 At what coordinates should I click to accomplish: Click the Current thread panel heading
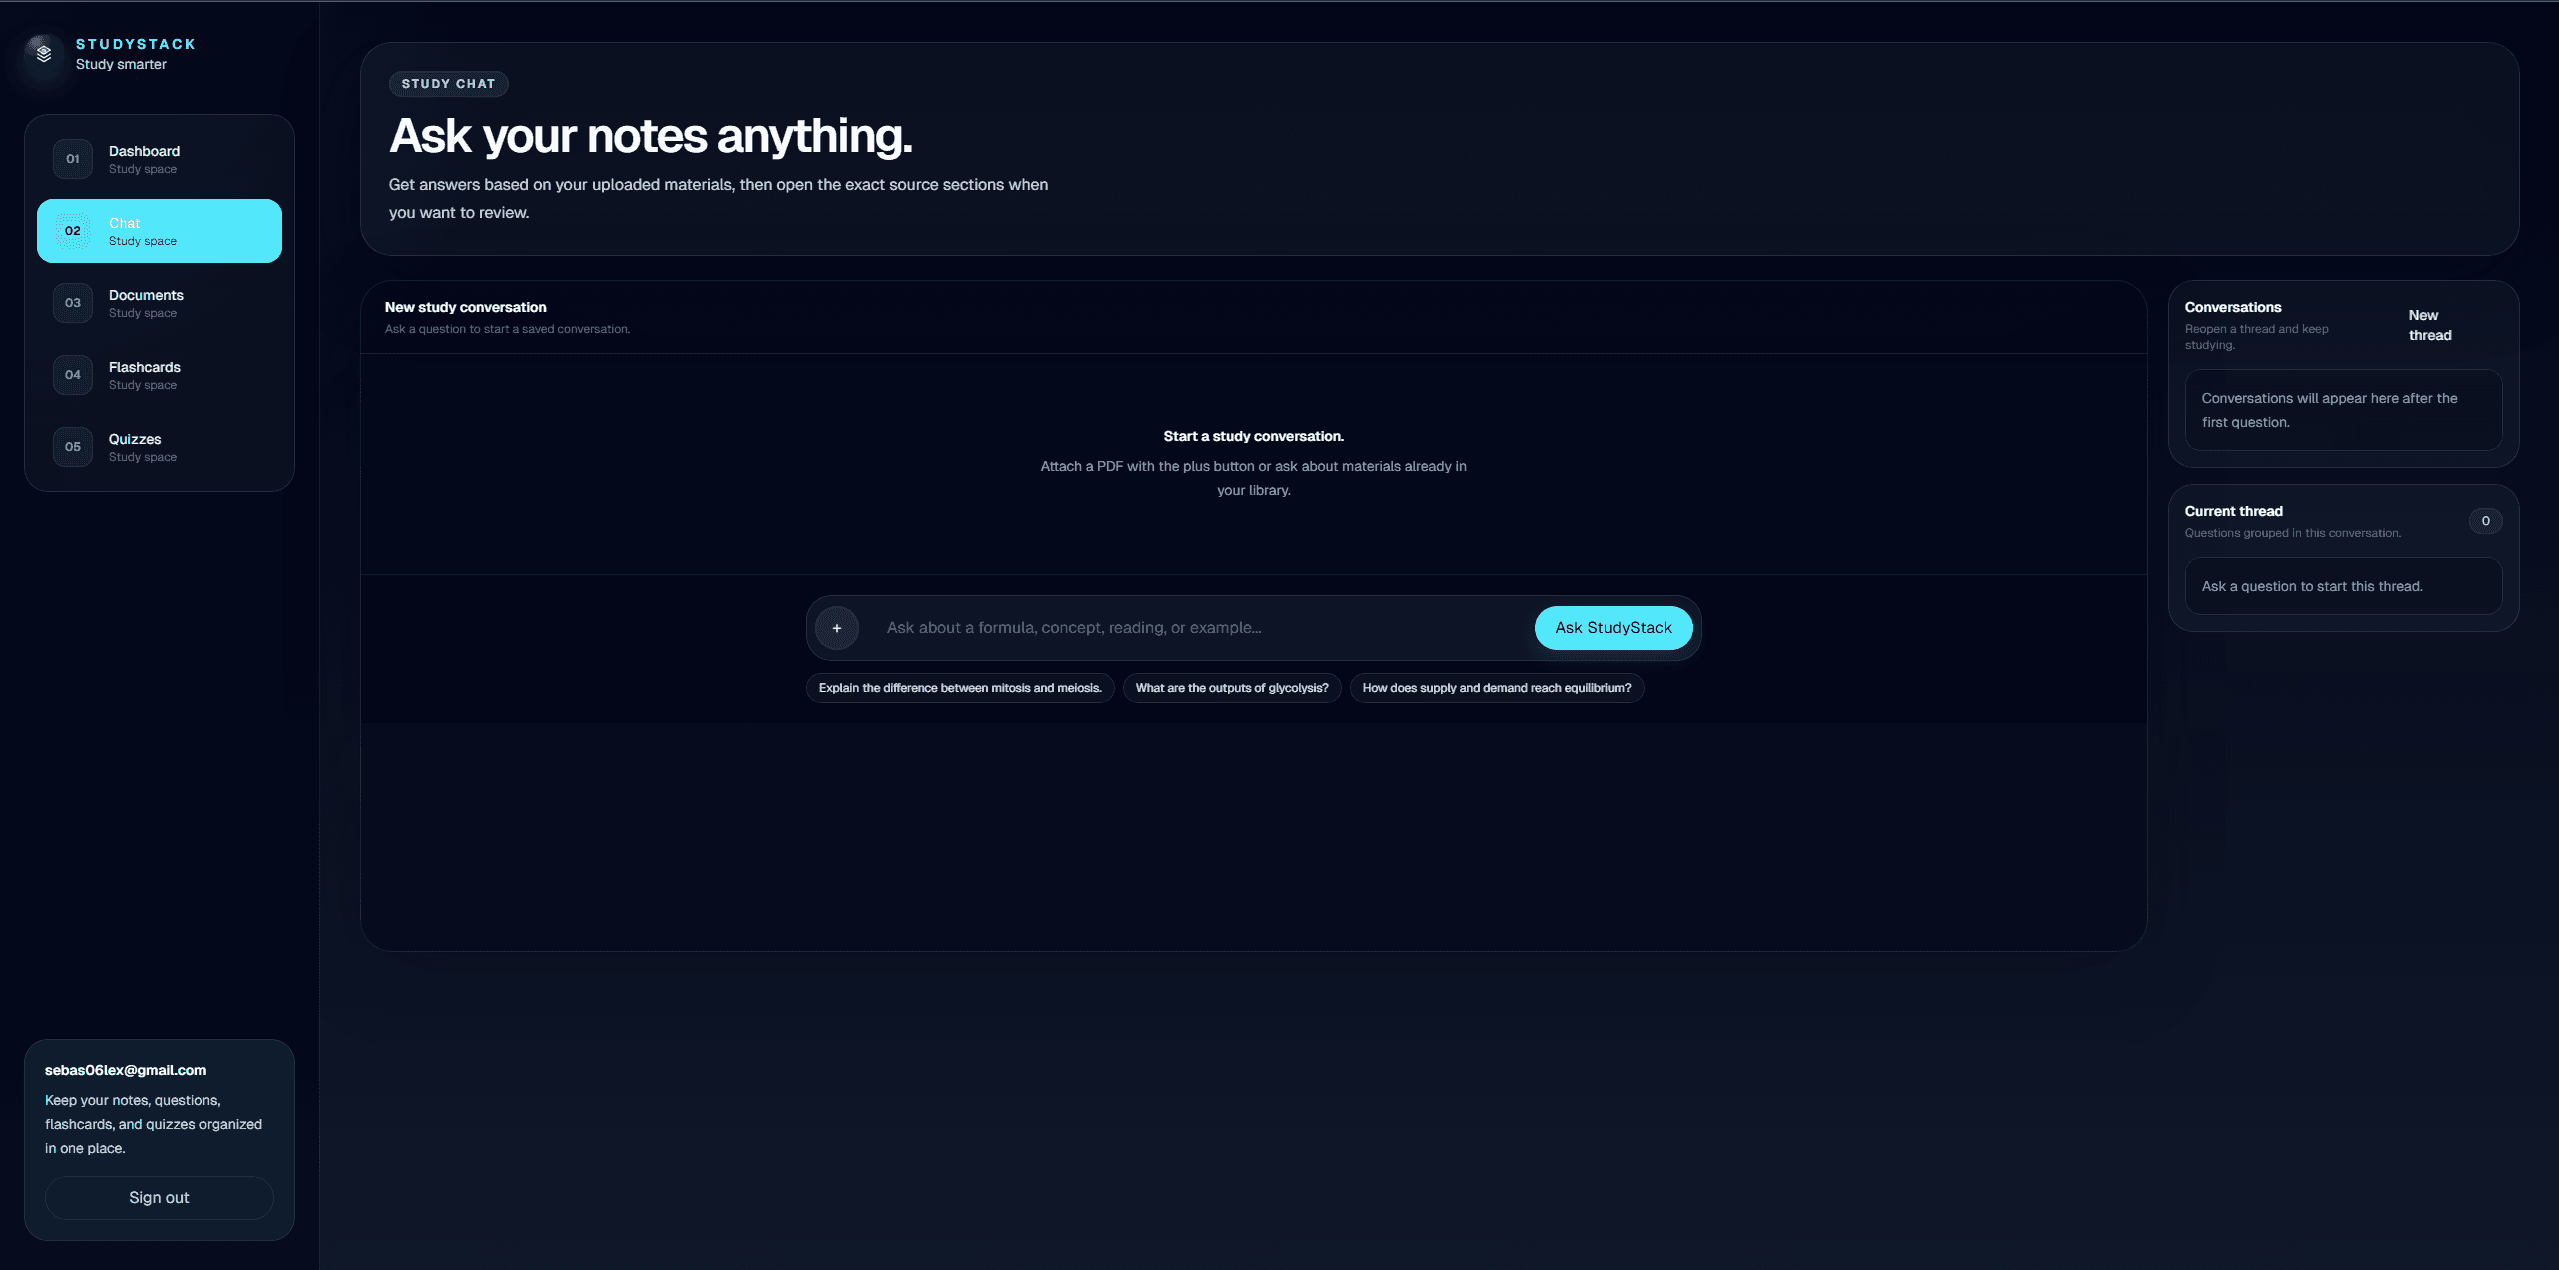click(x=2234, y=511)
